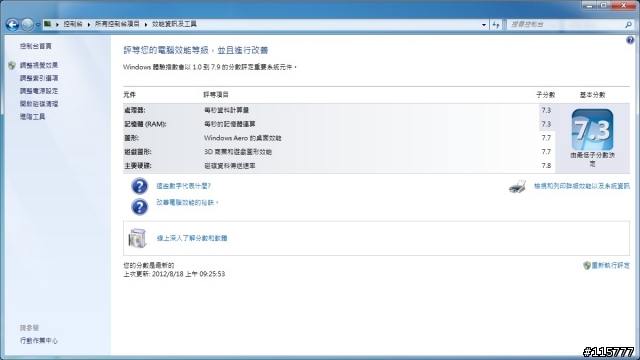Expand the arrow before 控制台 breadcrumb
This screenshot has height=360, width=640.
(x=57, y=24)
